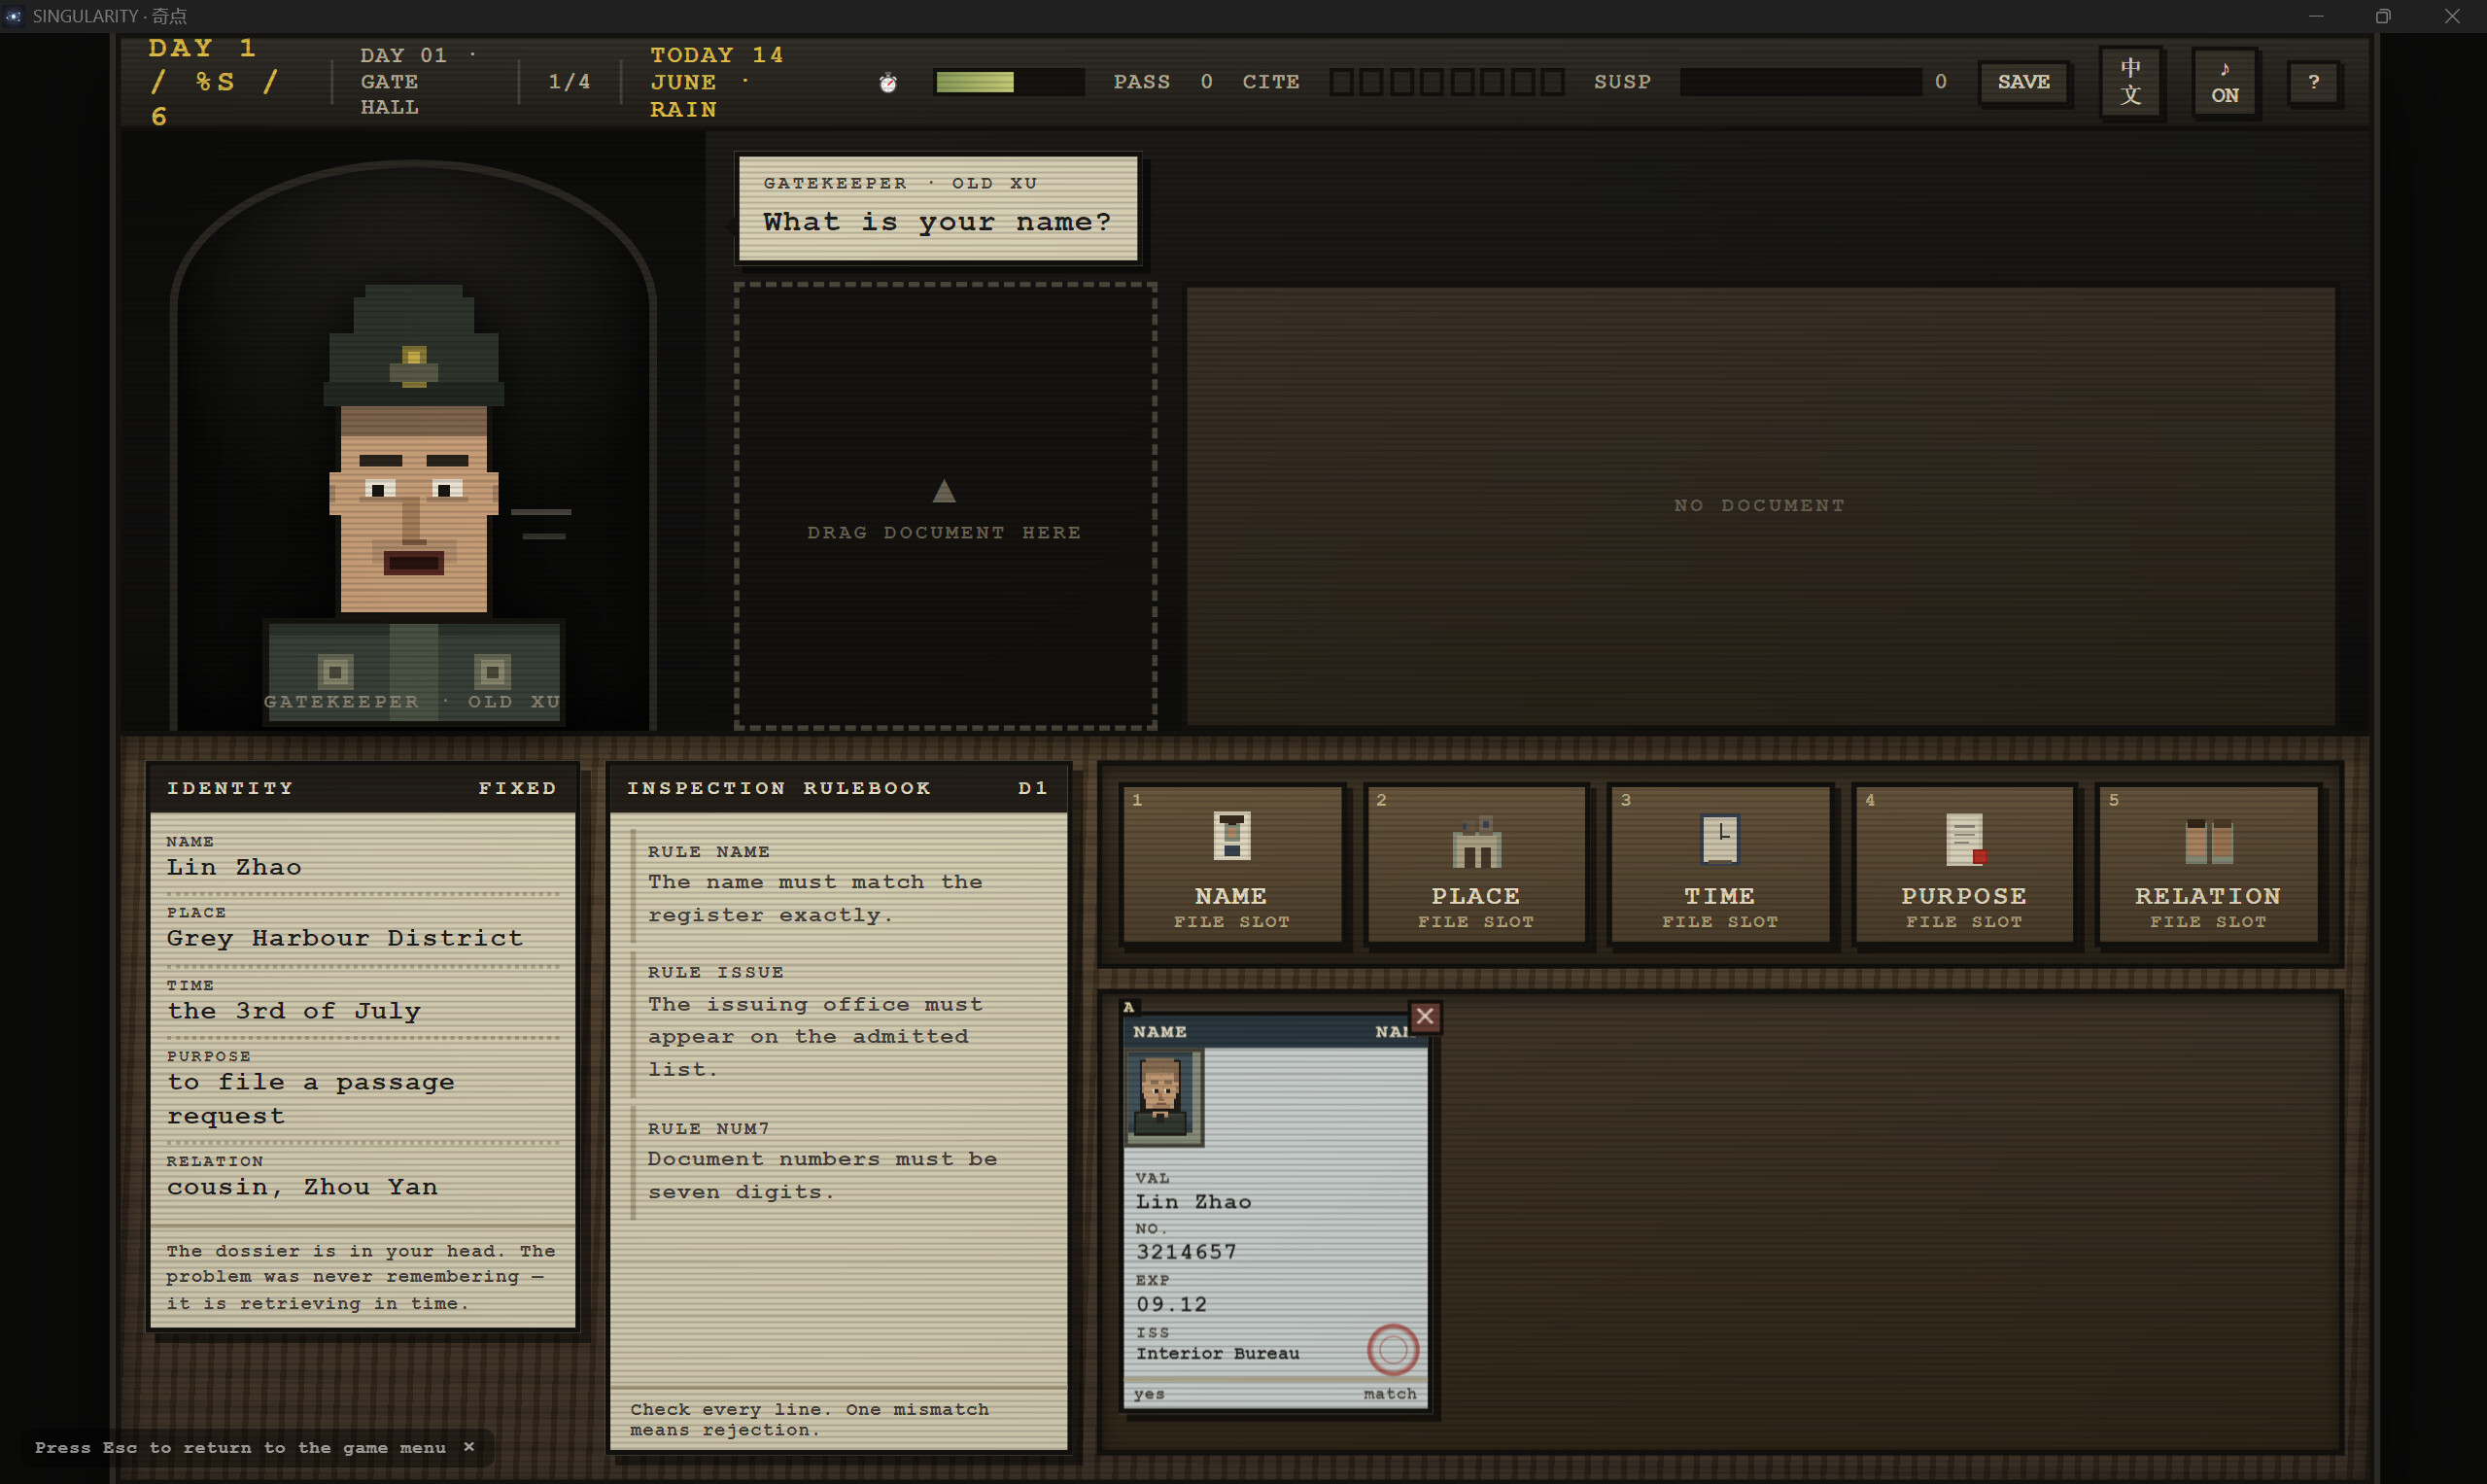Click expiry date 09.12 on card
This screenshot has width=2487, height=1484.
(1172, 1304)
